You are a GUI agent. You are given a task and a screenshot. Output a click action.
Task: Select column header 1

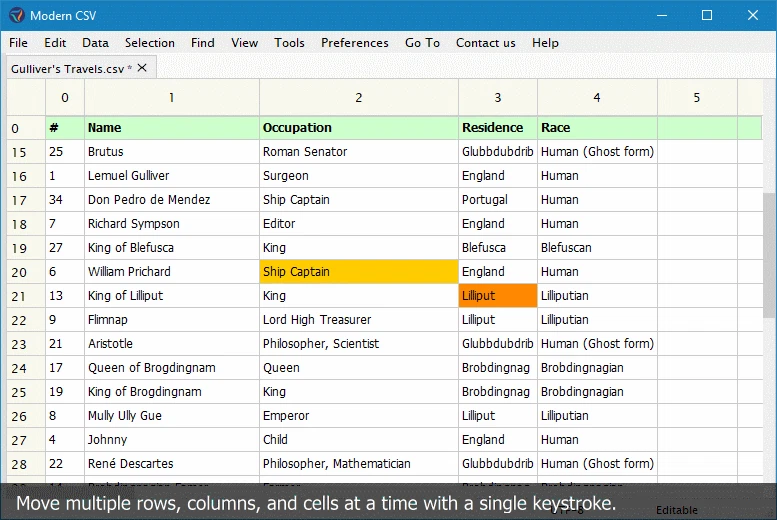[x=171, y=98]
